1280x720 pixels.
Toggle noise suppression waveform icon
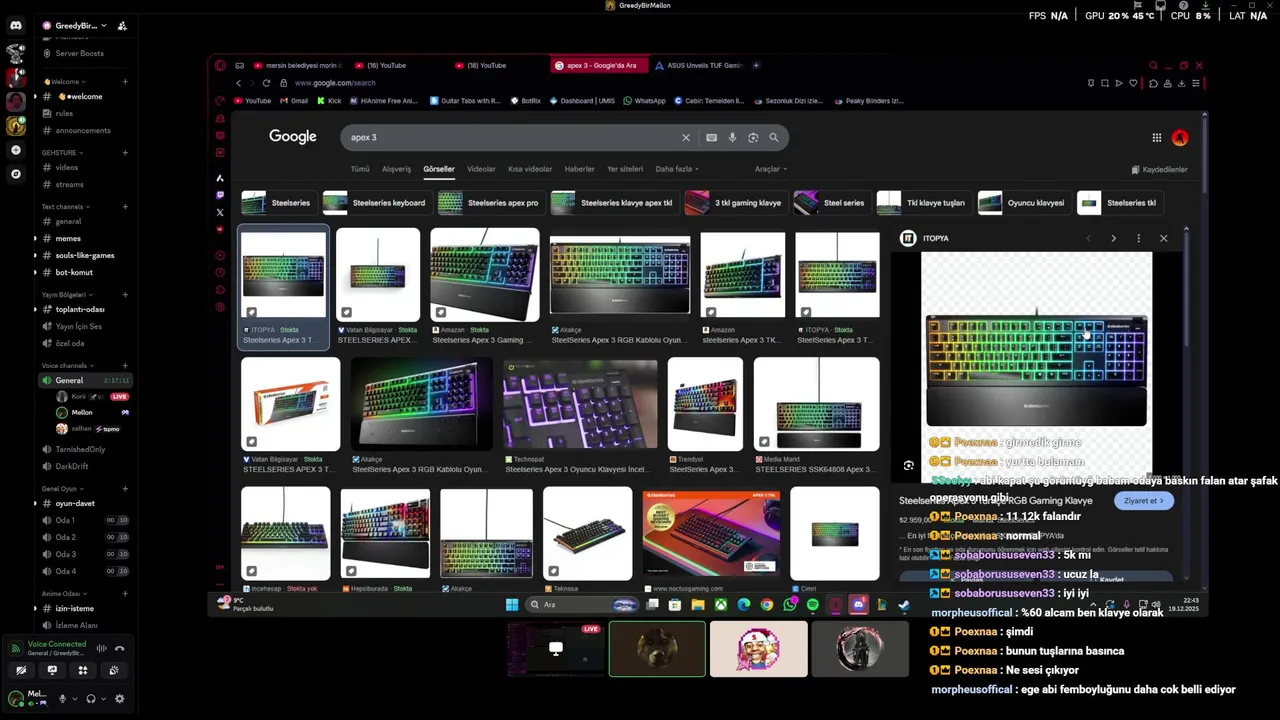click(x=101, y=648)
